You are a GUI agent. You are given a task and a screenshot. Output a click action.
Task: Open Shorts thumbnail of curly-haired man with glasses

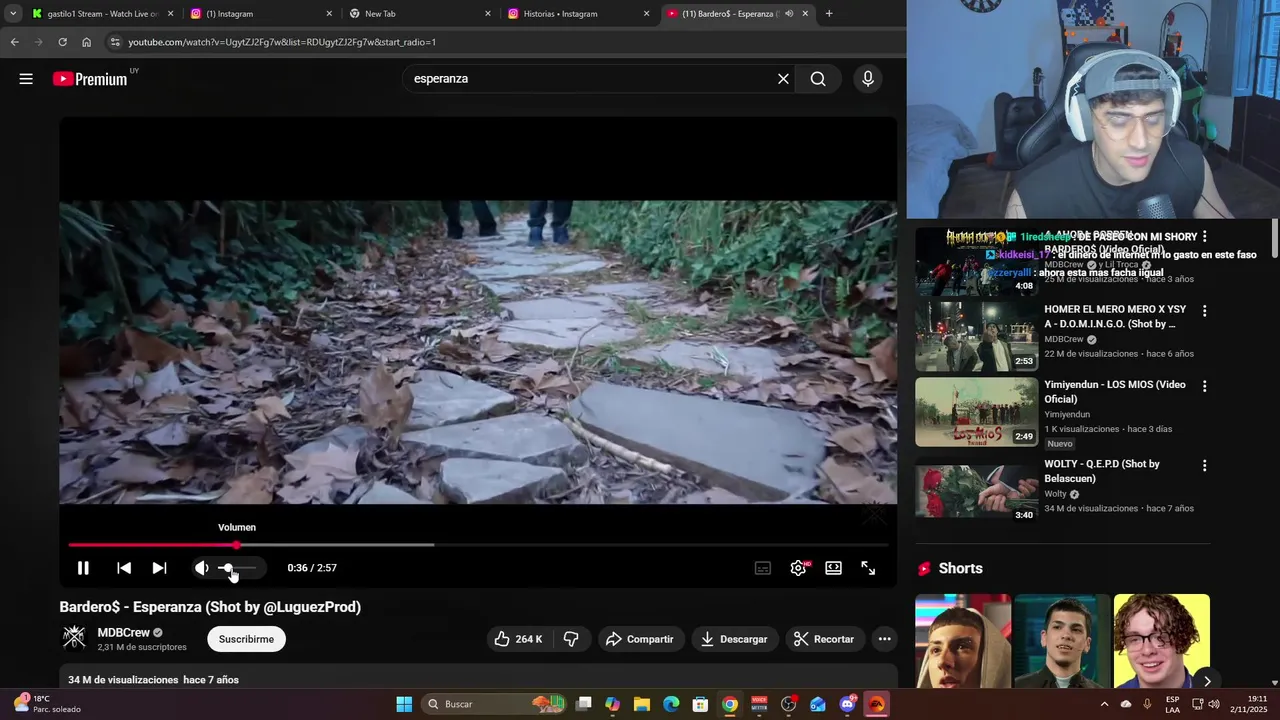(x=1161, y=641)
